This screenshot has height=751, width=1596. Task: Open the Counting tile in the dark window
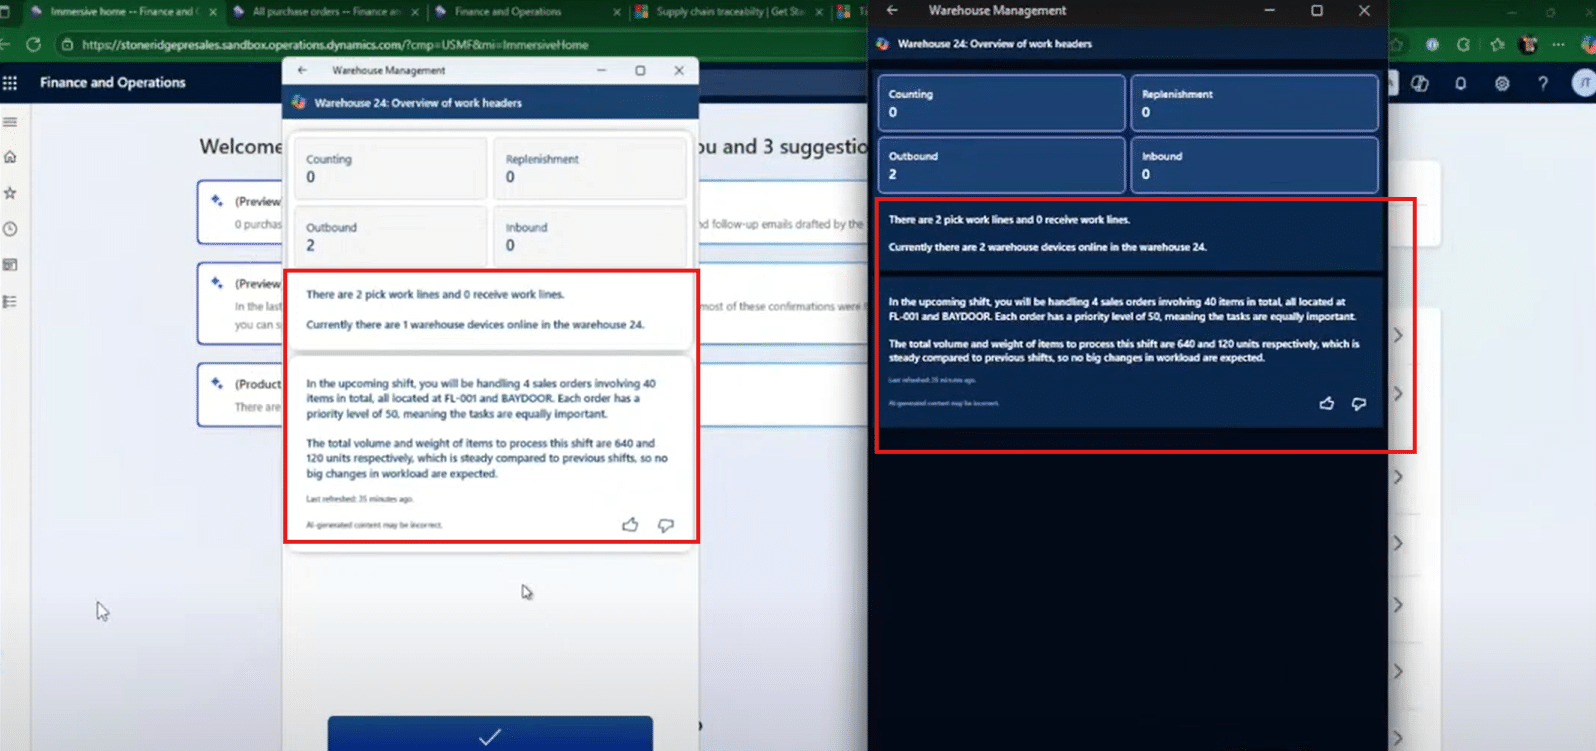(1001, 103)
